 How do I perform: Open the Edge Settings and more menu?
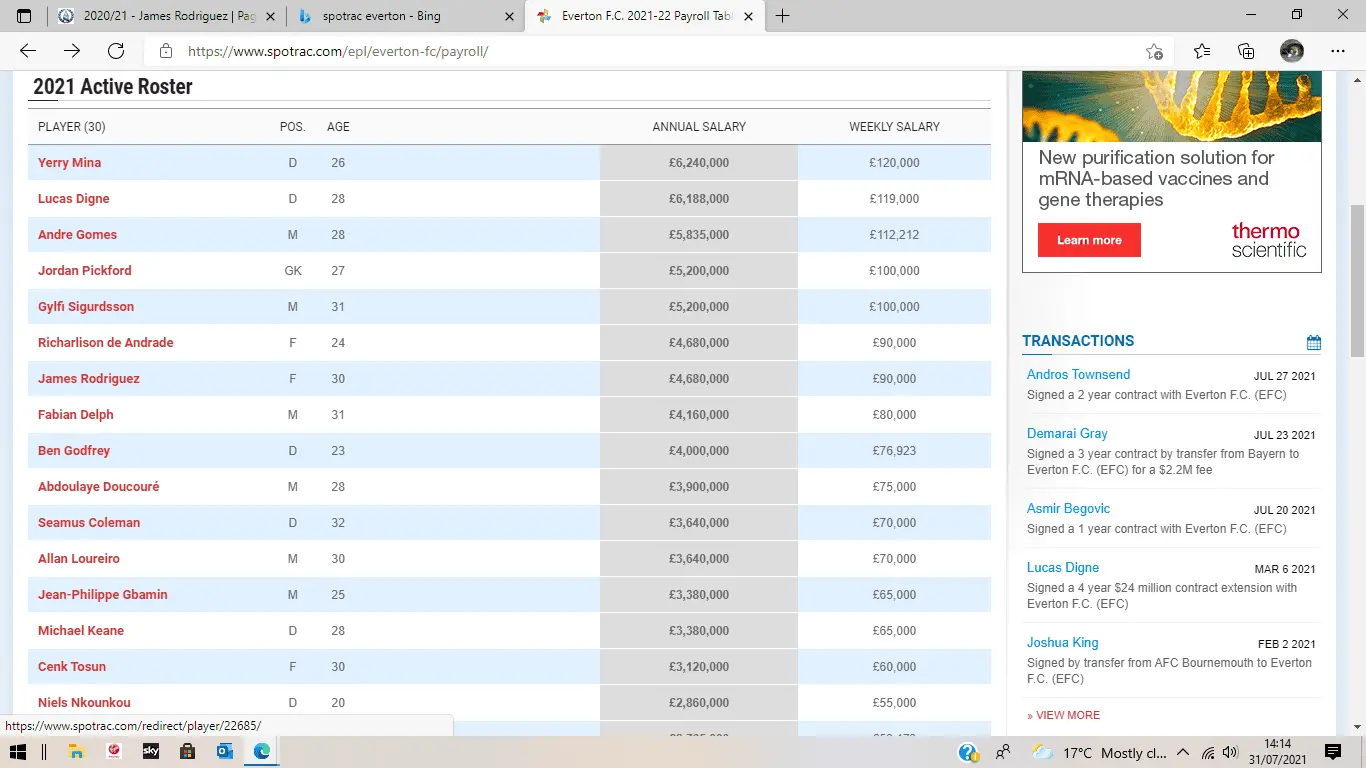click(x=1338, y=51)
